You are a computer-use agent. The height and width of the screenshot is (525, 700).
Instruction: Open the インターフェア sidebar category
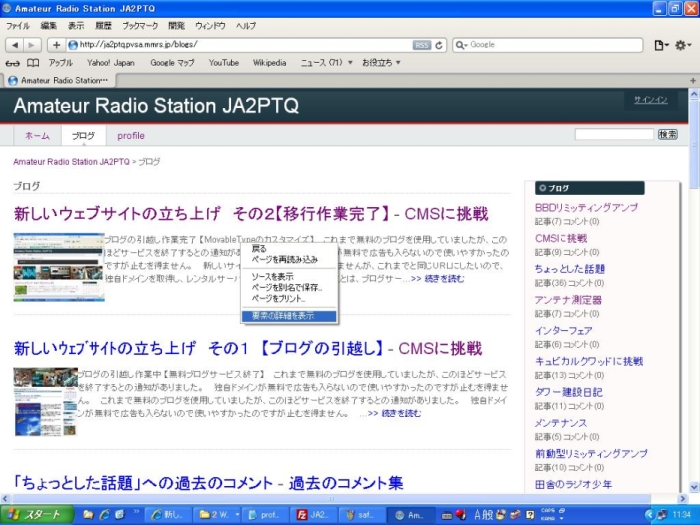(563, 331)
